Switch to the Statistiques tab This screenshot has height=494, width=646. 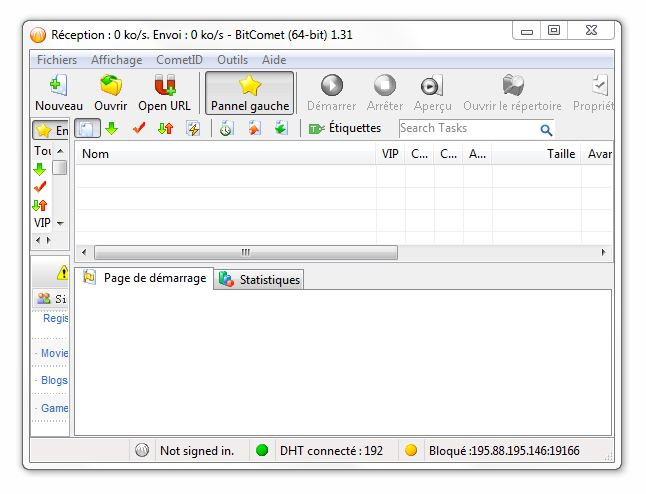[259, 280]
